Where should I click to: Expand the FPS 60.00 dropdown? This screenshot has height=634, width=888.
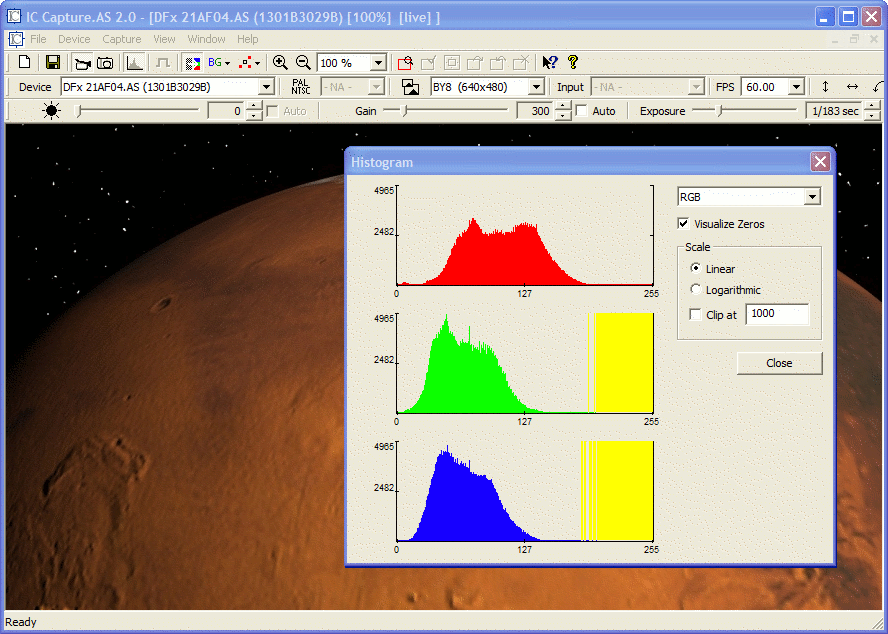click(x=796, y=87)
